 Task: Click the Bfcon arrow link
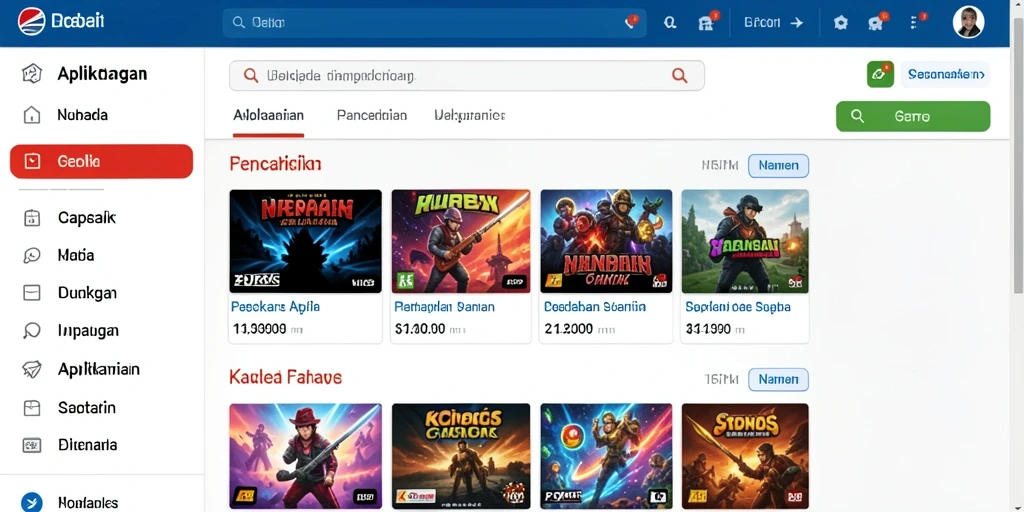(773, 22)
